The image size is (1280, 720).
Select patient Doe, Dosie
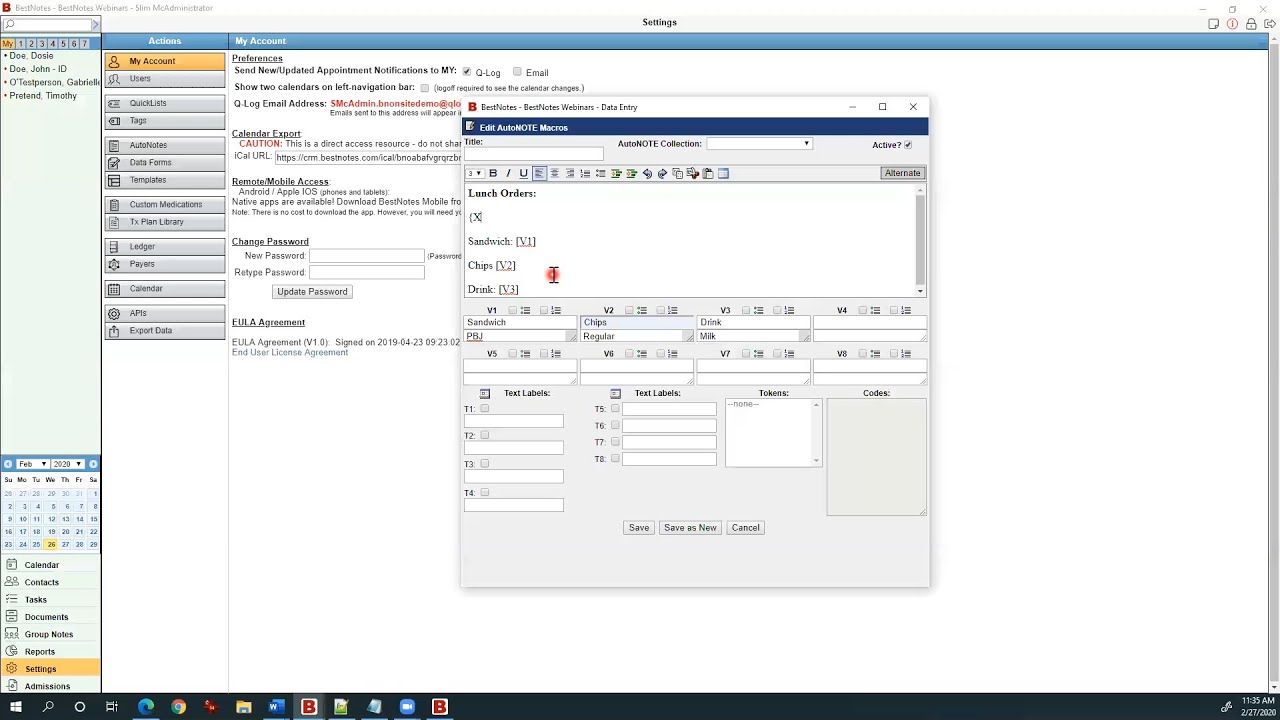31,56
